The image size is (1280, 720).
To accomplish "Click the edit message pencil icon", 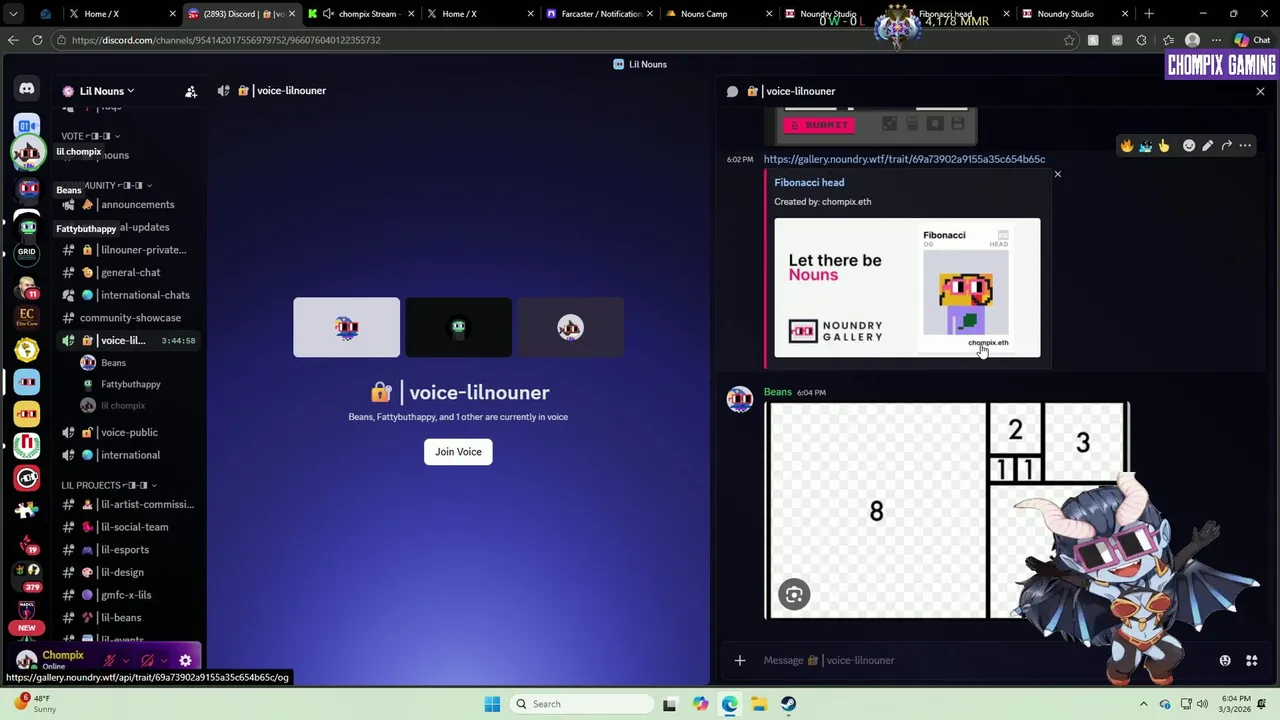I will point(1208,146).
